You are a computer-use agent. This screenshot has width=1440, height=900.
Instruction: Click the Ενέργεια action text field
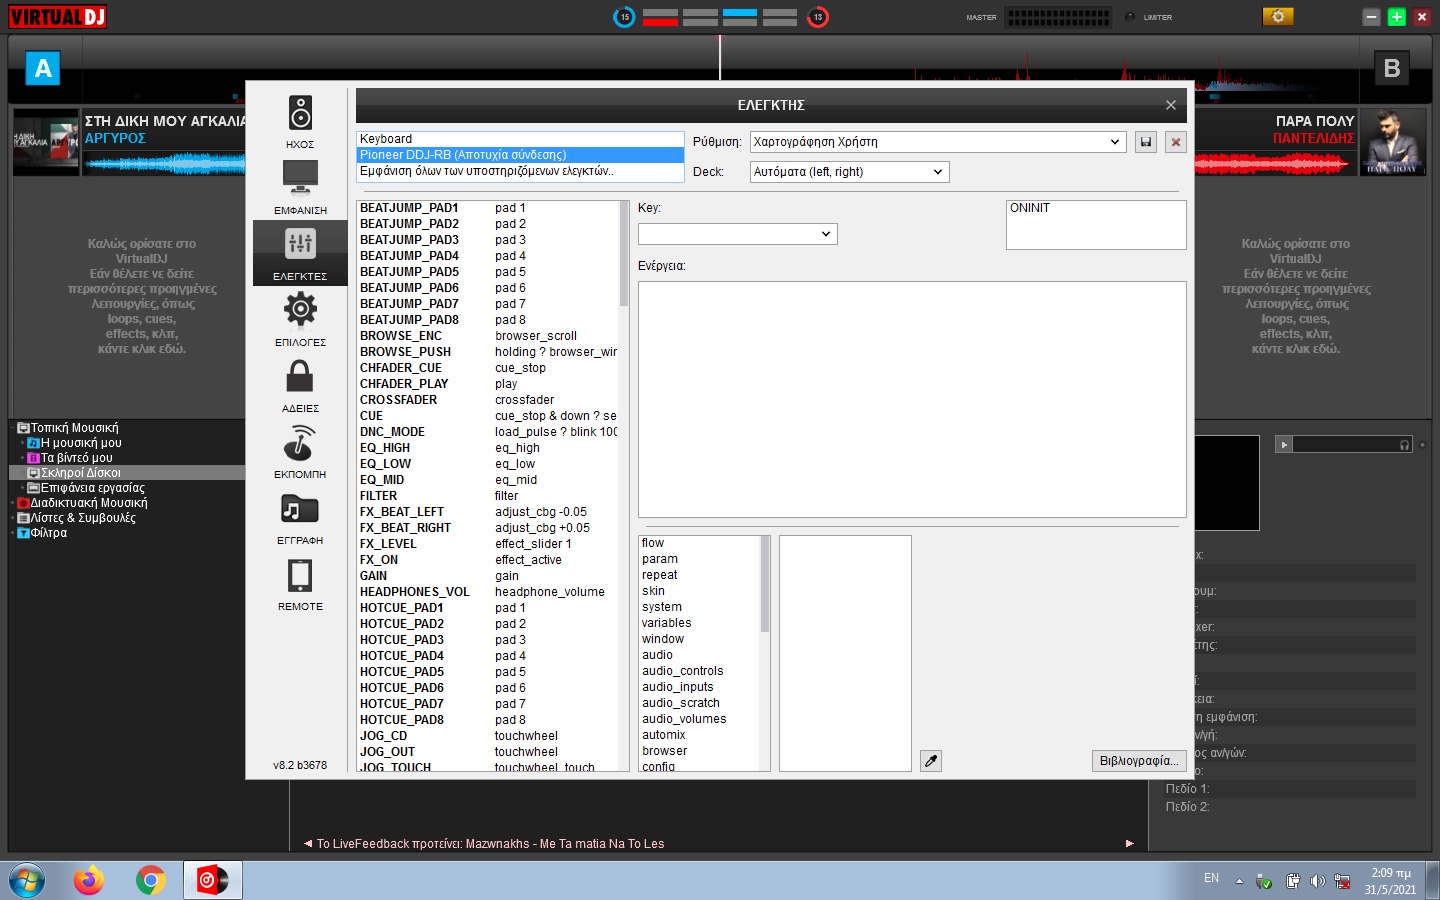(x=912, y=399)
